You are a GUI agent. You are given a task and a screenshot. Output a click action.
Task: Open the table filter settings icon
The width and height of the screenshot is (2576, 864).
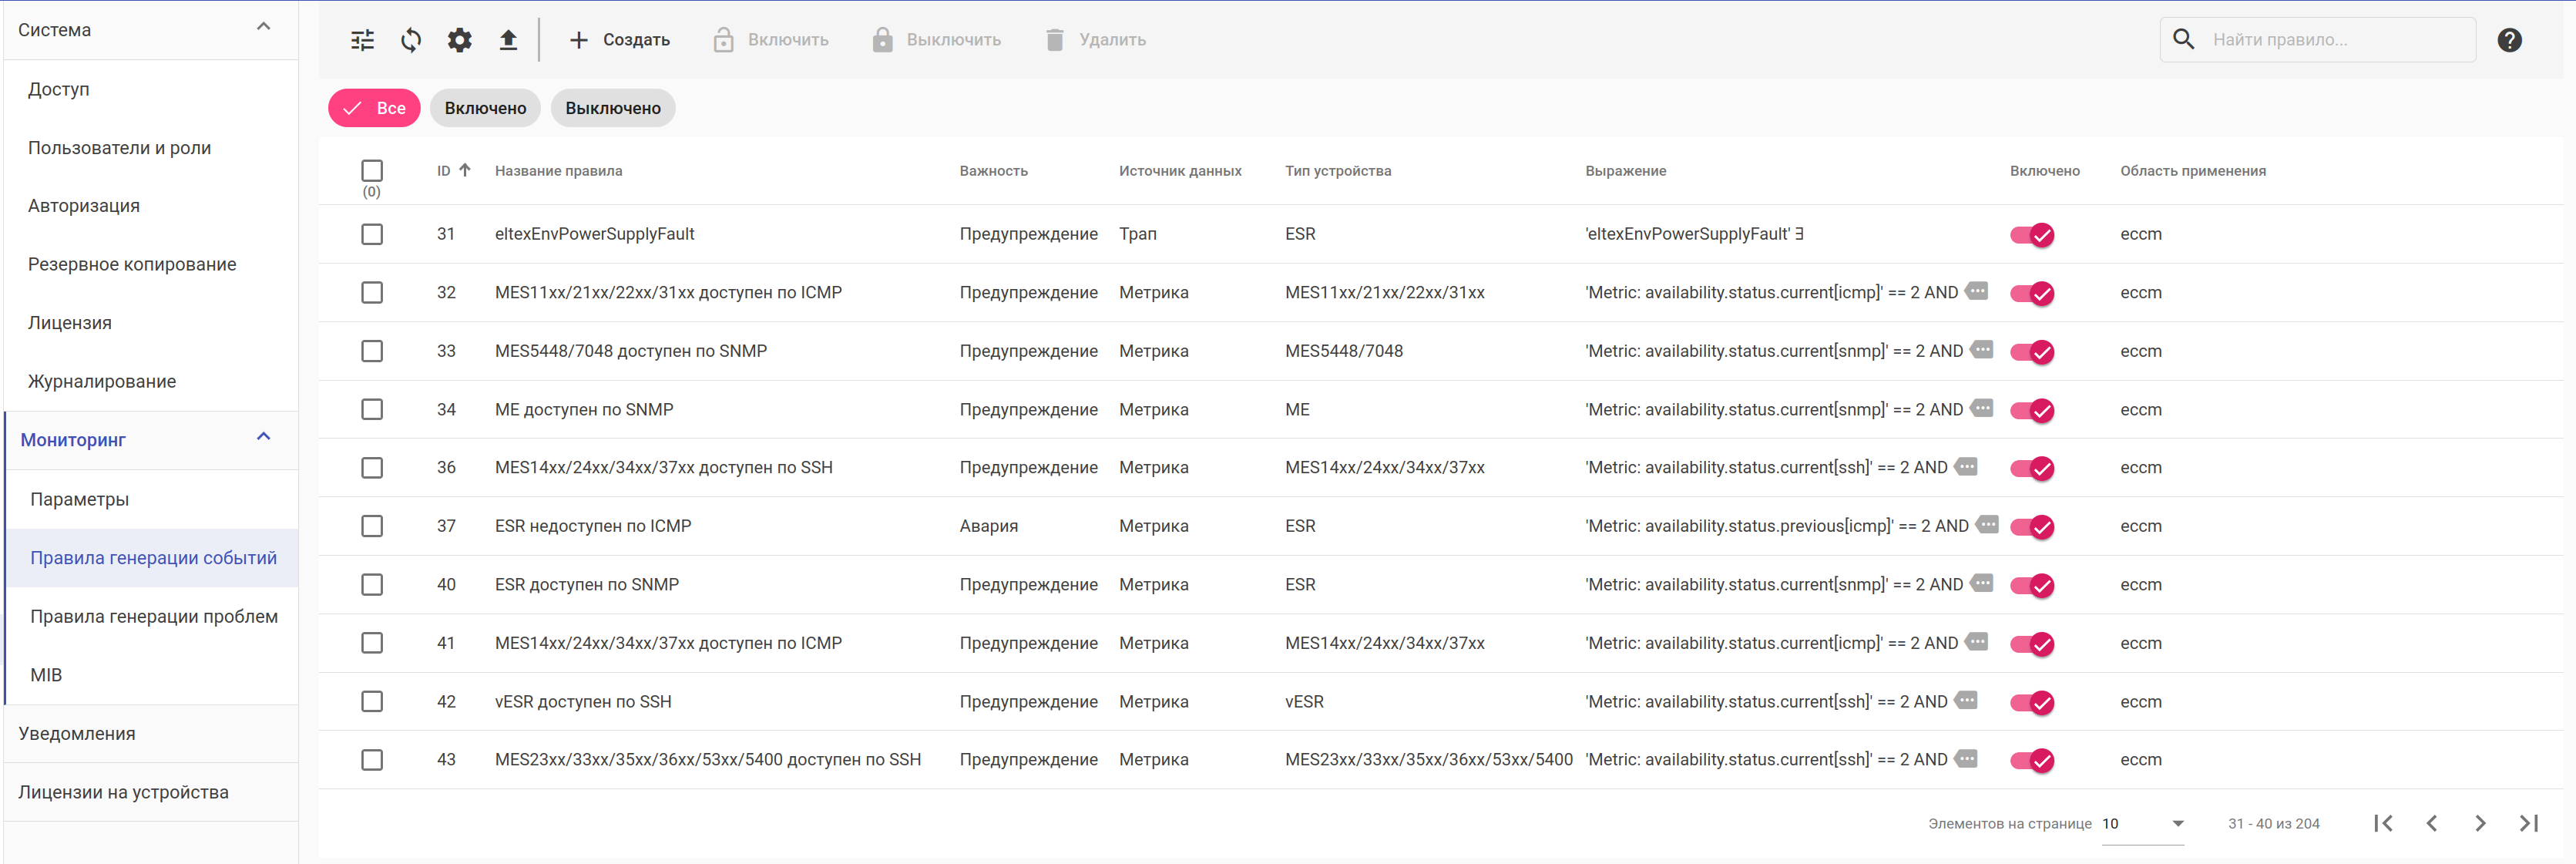pos(362,40)
